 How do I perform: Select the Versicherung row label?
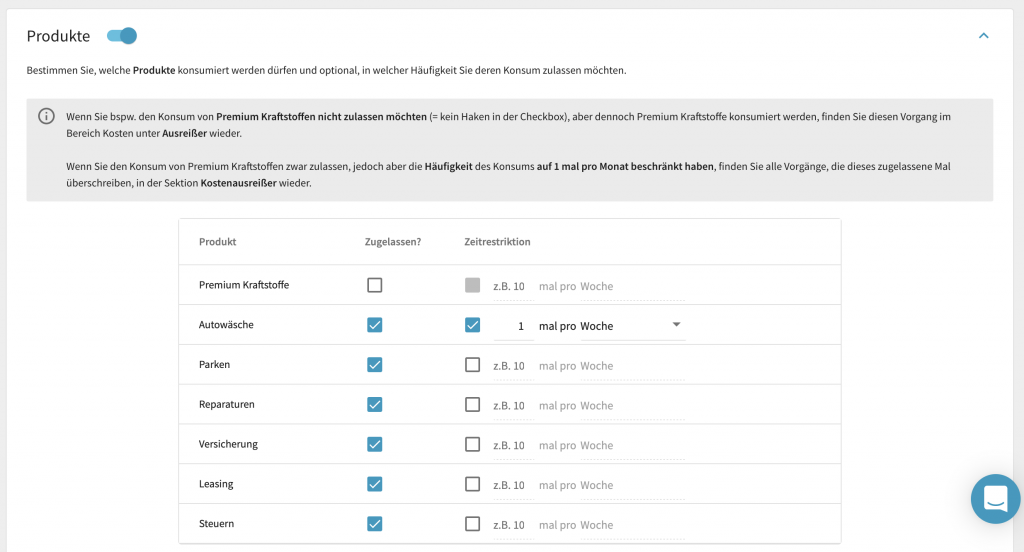pos(228,444)
